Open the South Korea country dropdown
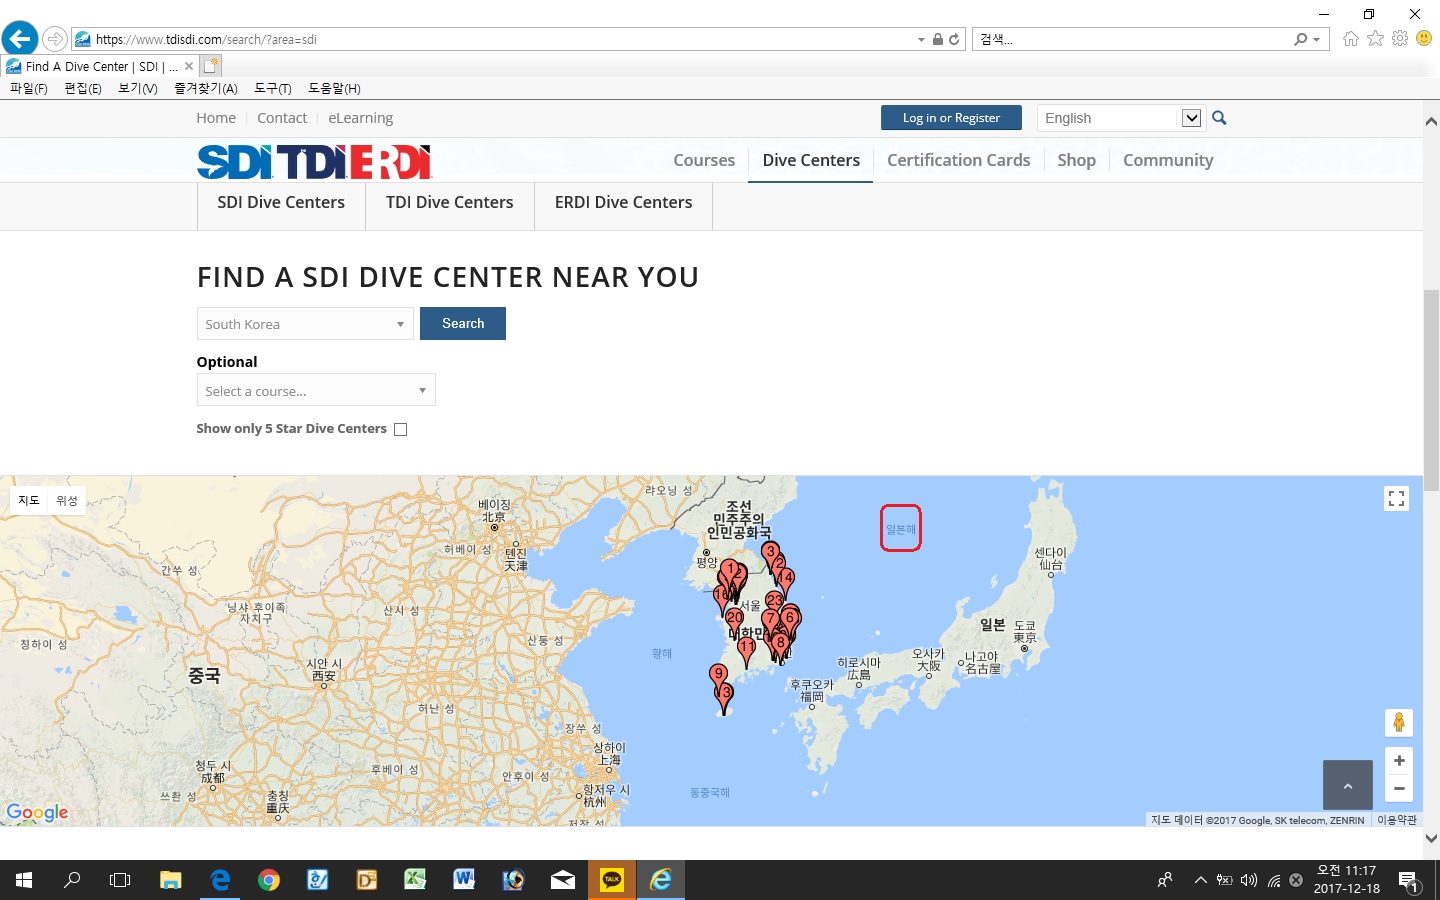Image resolution: width=1440 pixels, height=900 pixels. [305, 324]
